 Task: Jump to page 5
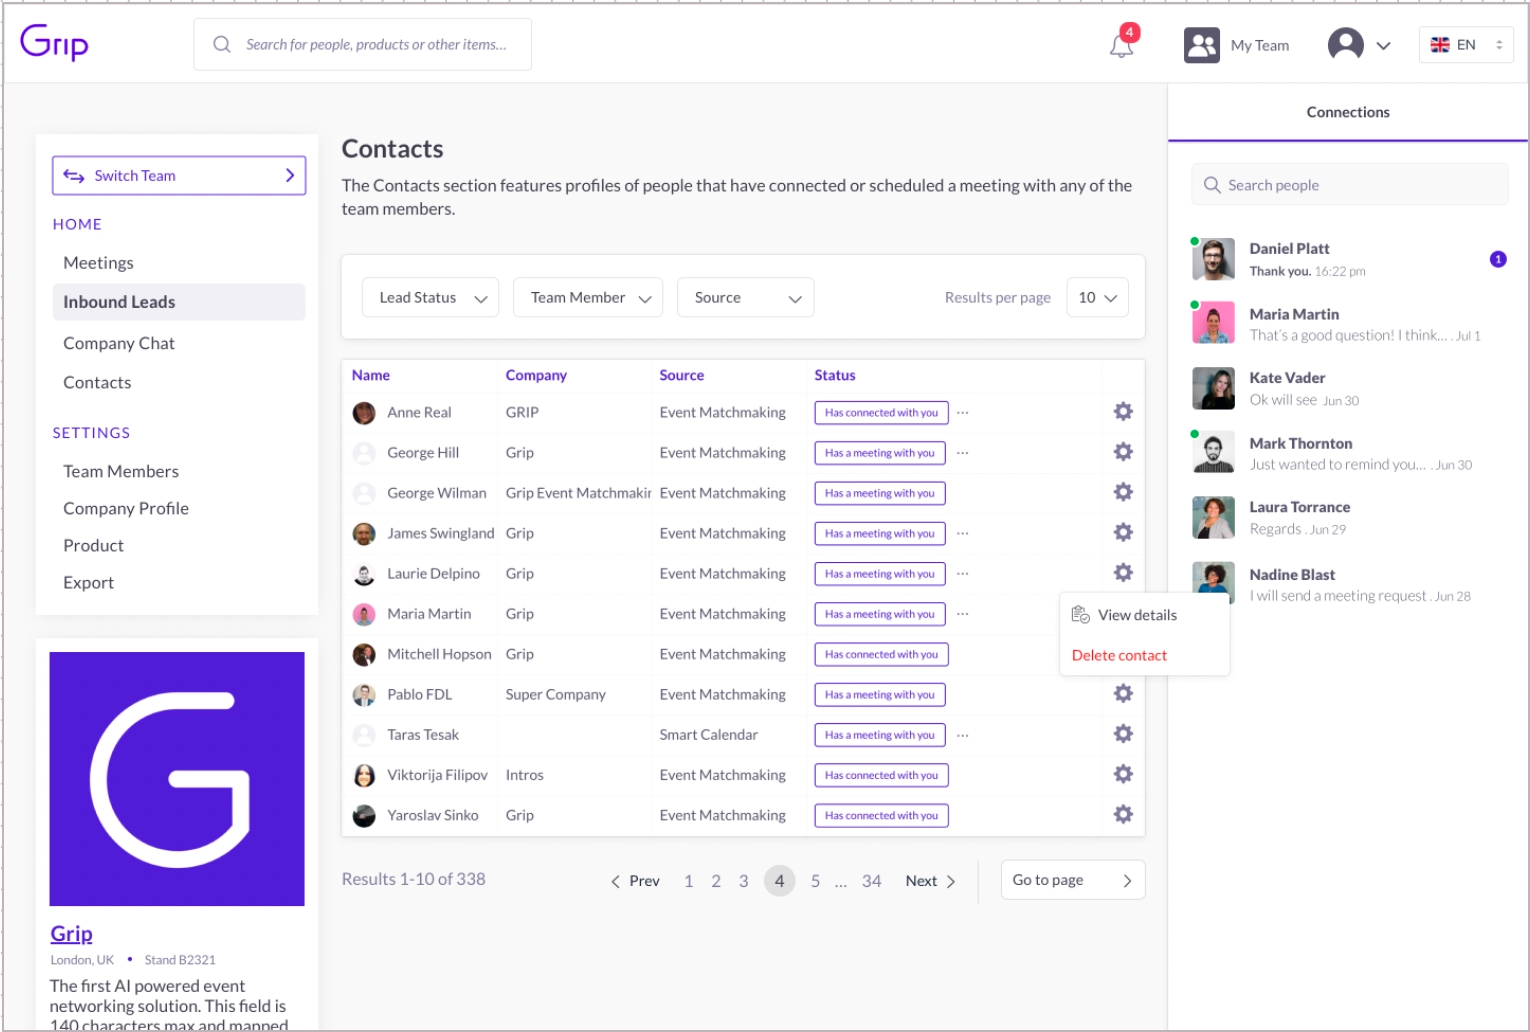(815, 881)
